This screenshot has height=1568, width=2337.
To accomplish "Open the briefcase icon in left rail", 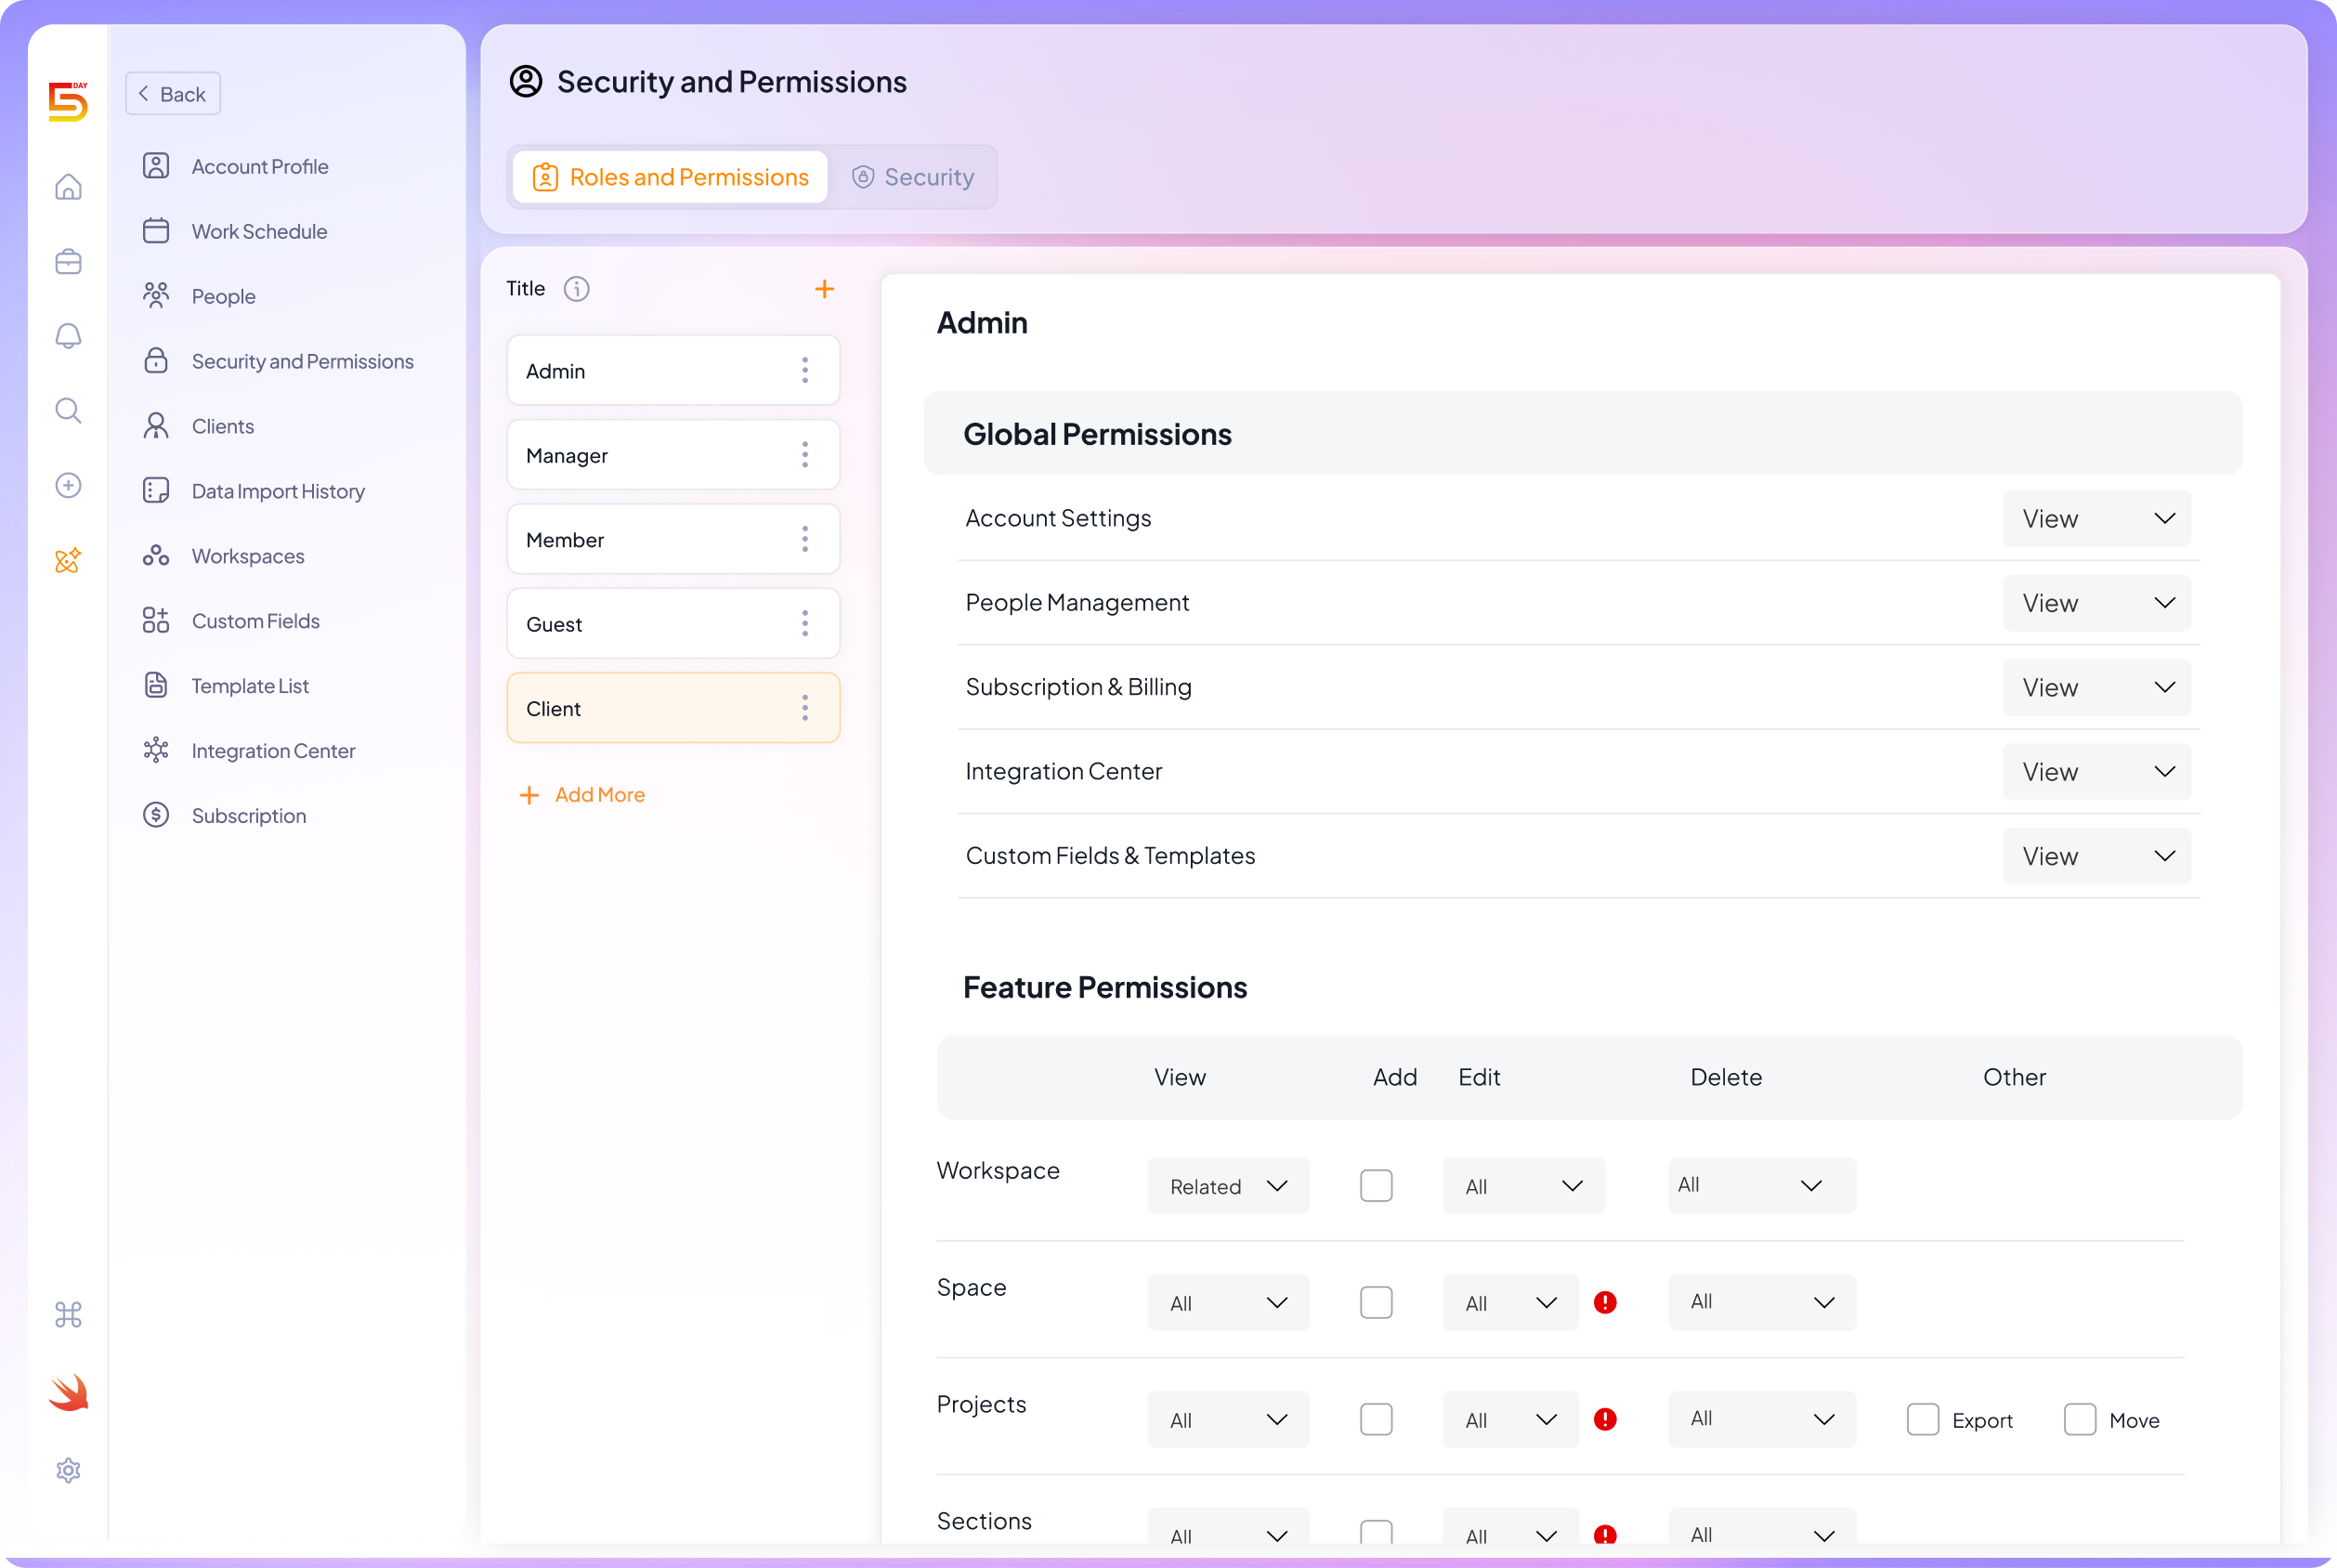I will [68, 261].
